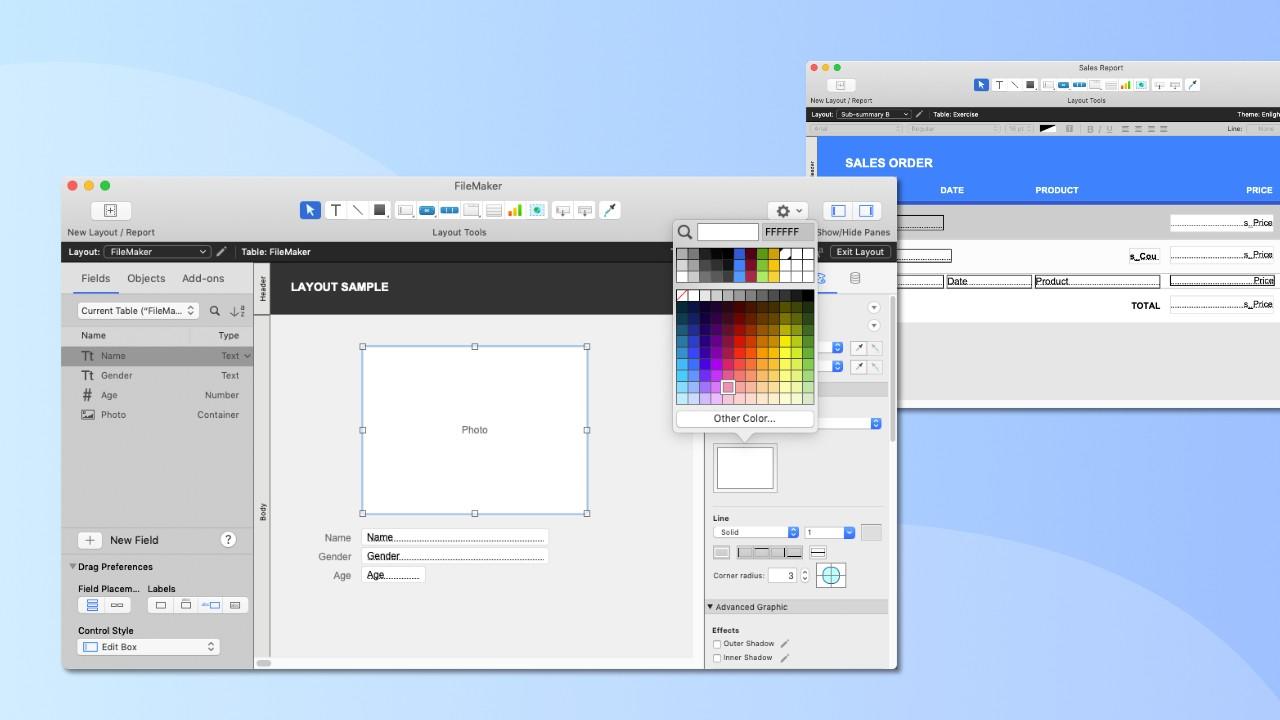This screenshot has width=1280, height=720.
Task: Click the Exit Layout button
Action: (860, 252)
